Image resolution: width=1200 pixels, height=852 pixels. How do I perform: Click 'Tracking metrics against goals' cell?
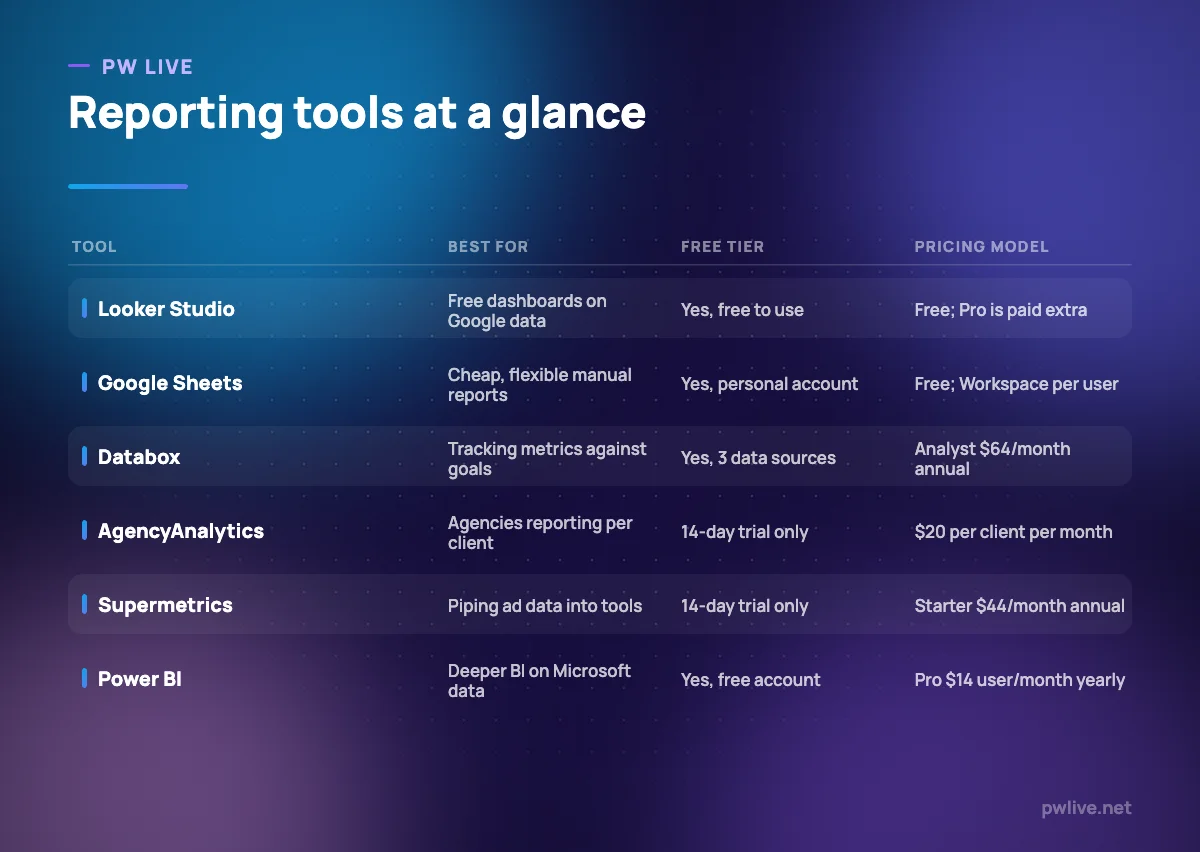point(547,458)
